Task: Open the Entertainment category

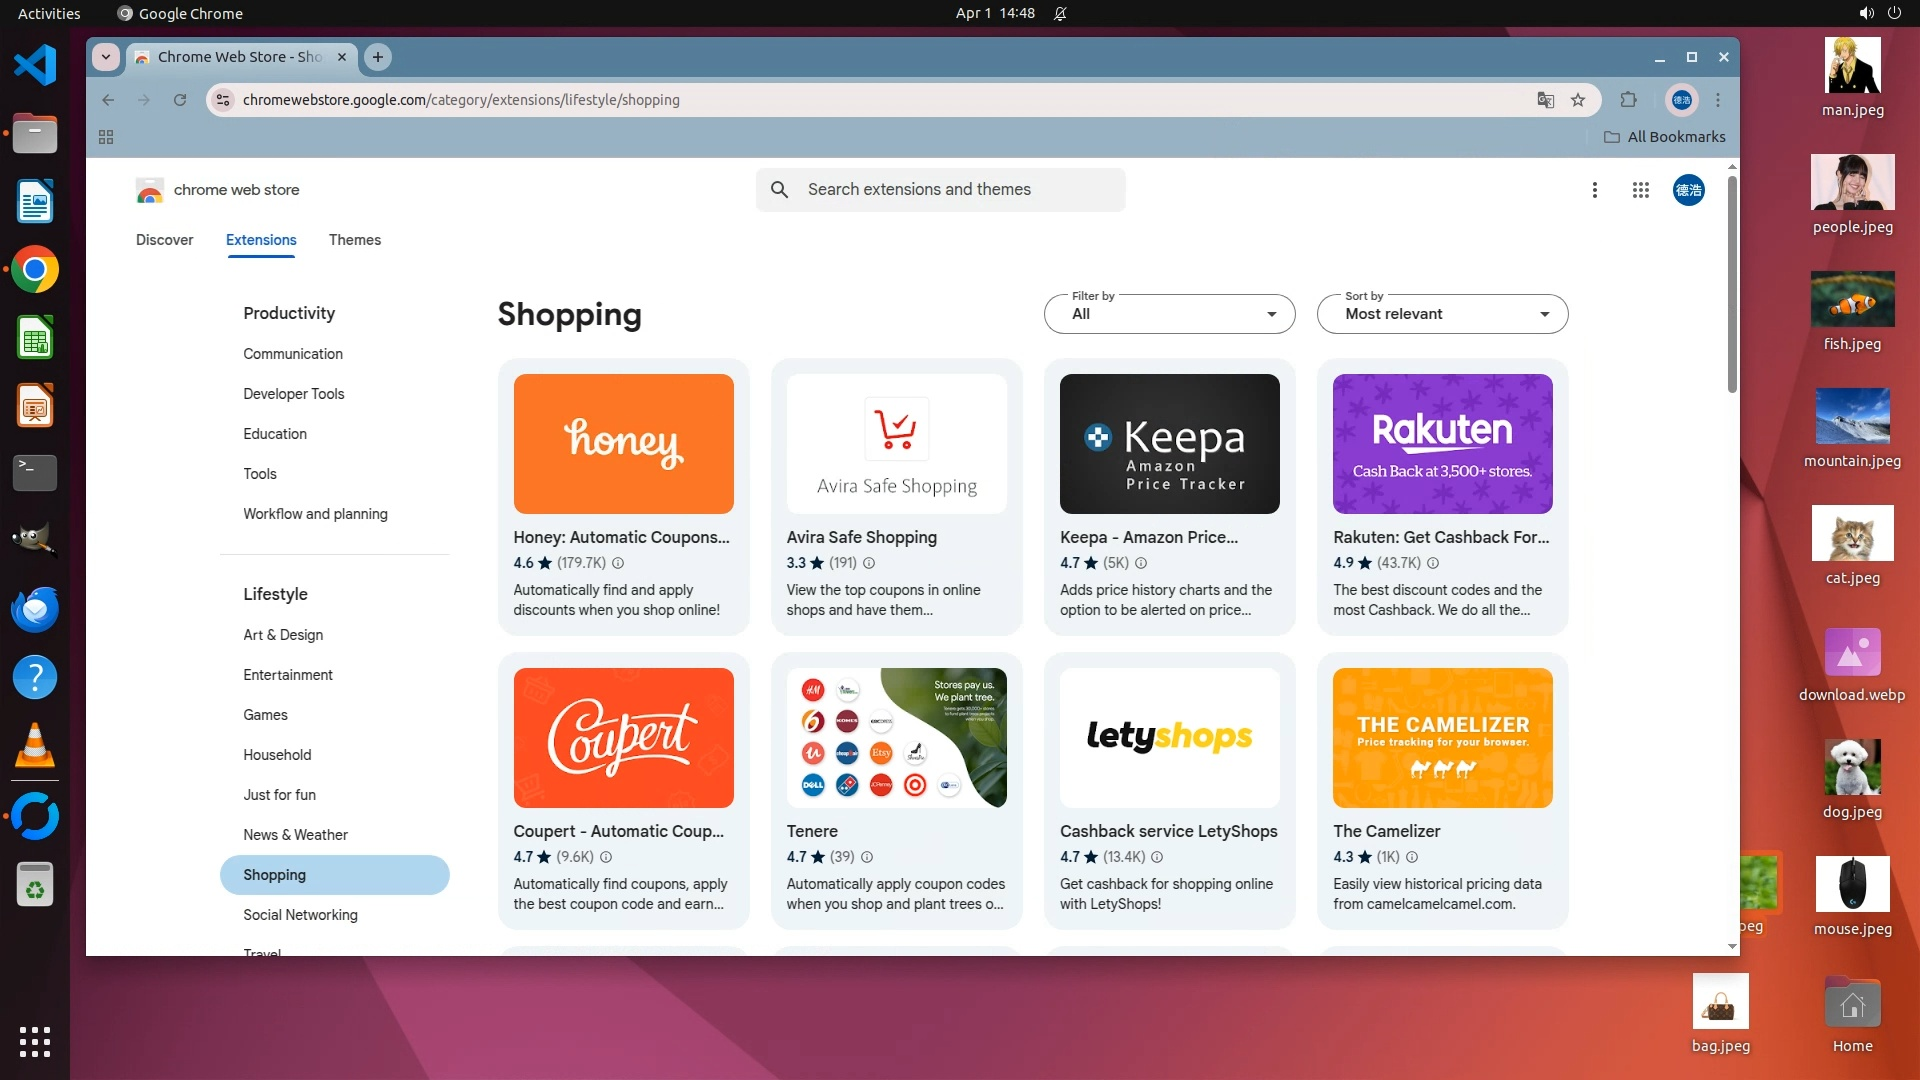Action: tap(288, 675)
